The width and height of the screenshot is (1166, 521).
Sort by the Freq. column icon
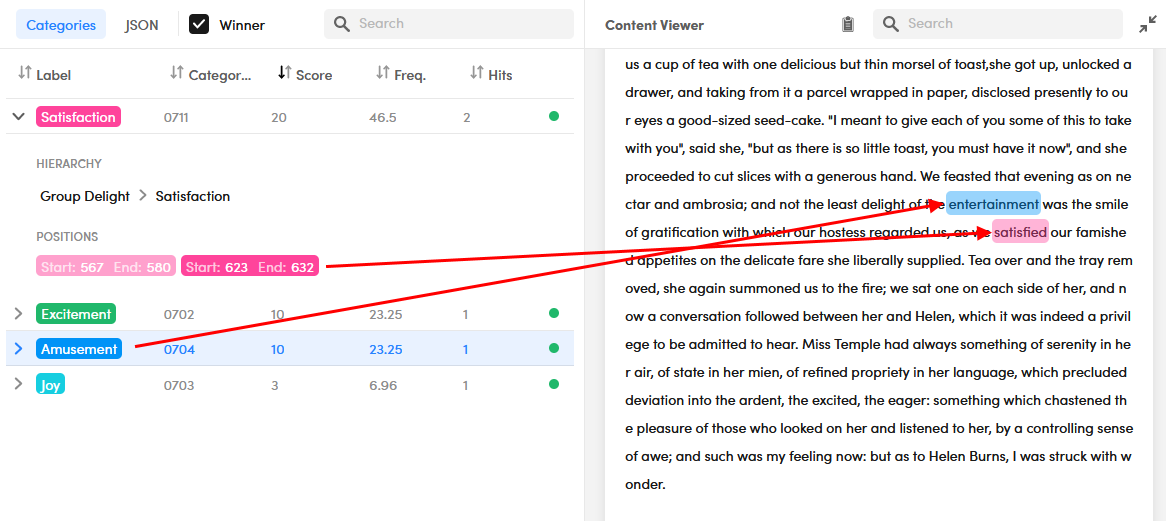382,73
